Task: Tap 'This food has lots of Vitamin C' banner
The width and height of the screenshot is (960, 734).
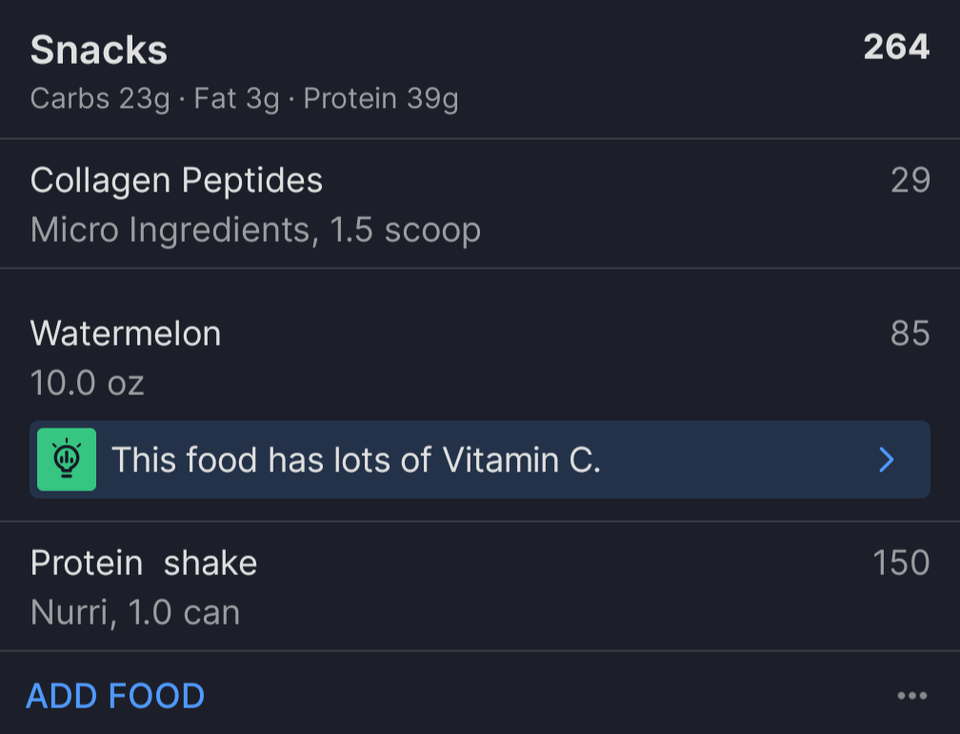Action: click(x=480, y=459)
